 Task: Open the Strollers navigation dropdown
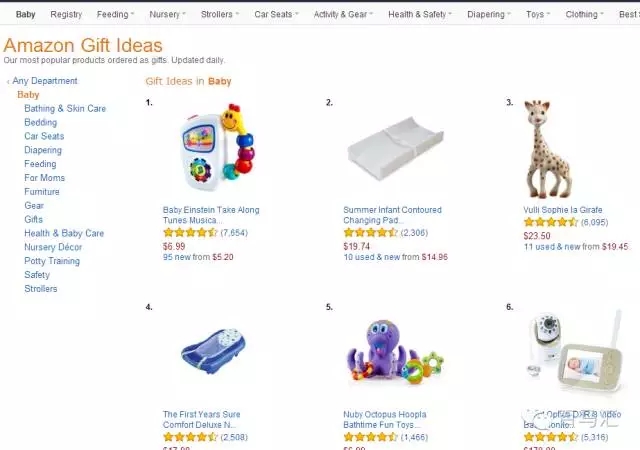click(x=217, y=15)
